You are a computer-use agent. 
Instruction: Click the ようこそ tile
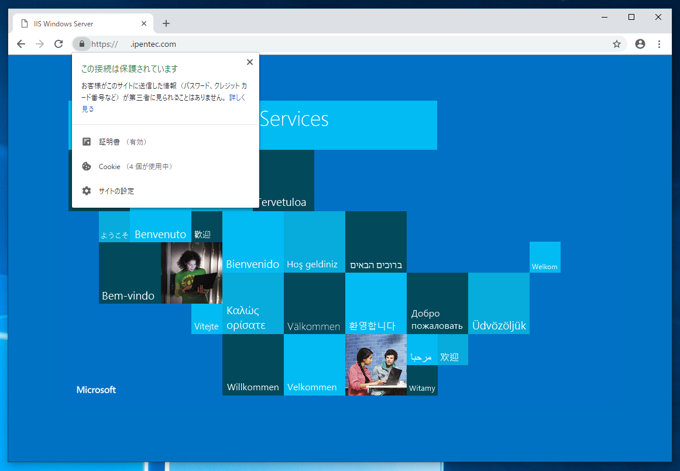114,226
